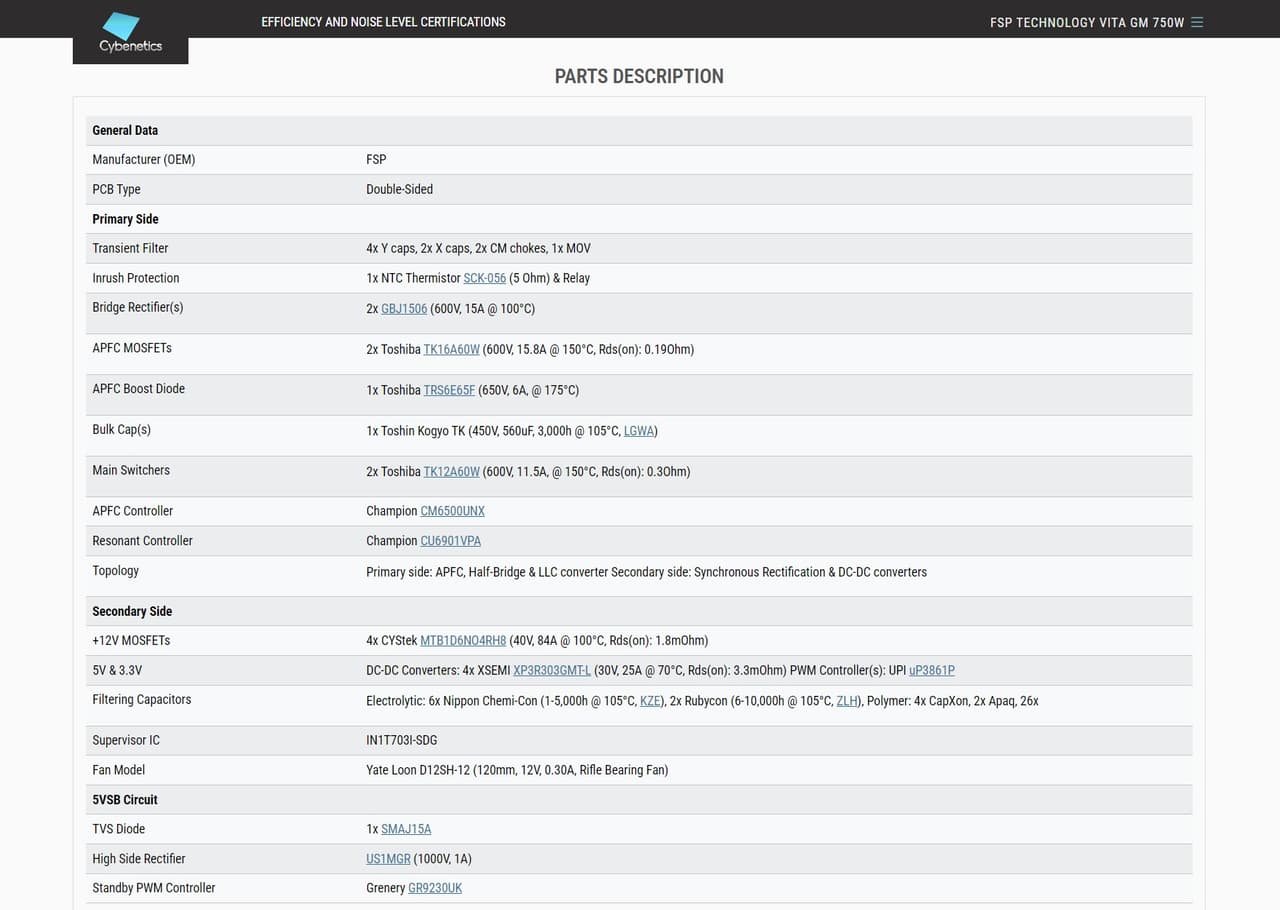Follow the GR9230UK standby controller link
Screen dimensions: 1280x910
[x=435, y=888]
